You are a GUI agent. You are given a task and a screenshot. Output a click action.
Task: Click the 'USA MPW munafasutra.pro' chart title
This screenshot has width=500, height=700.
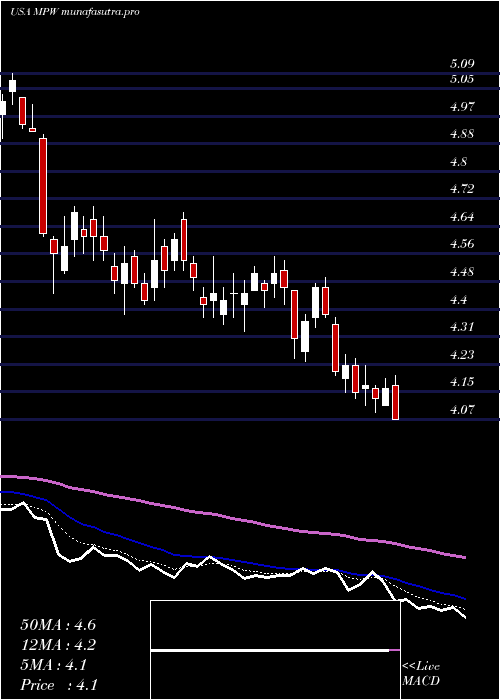coord(75,12)
